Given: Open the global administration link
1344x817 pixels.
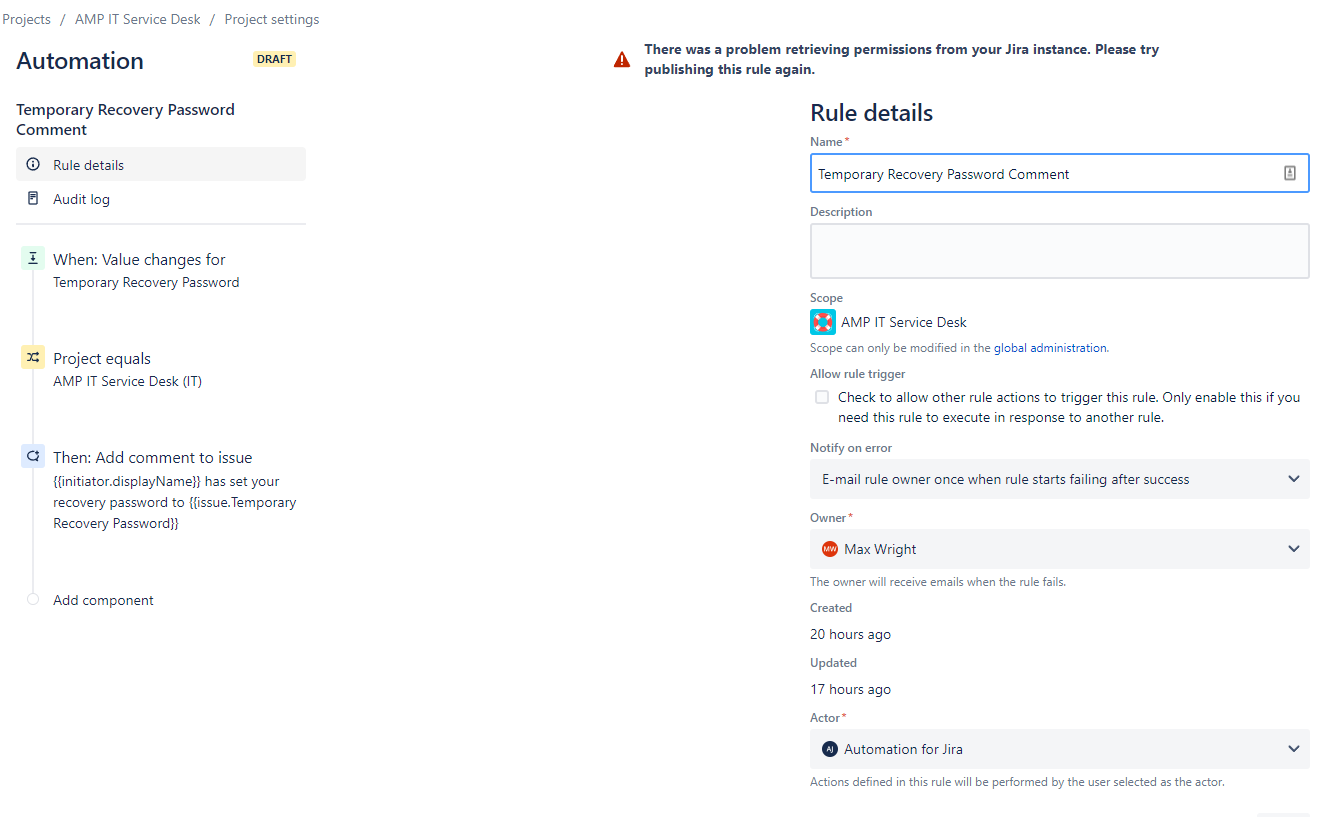Looking at the screenshot, I should tap(1050, 348).
